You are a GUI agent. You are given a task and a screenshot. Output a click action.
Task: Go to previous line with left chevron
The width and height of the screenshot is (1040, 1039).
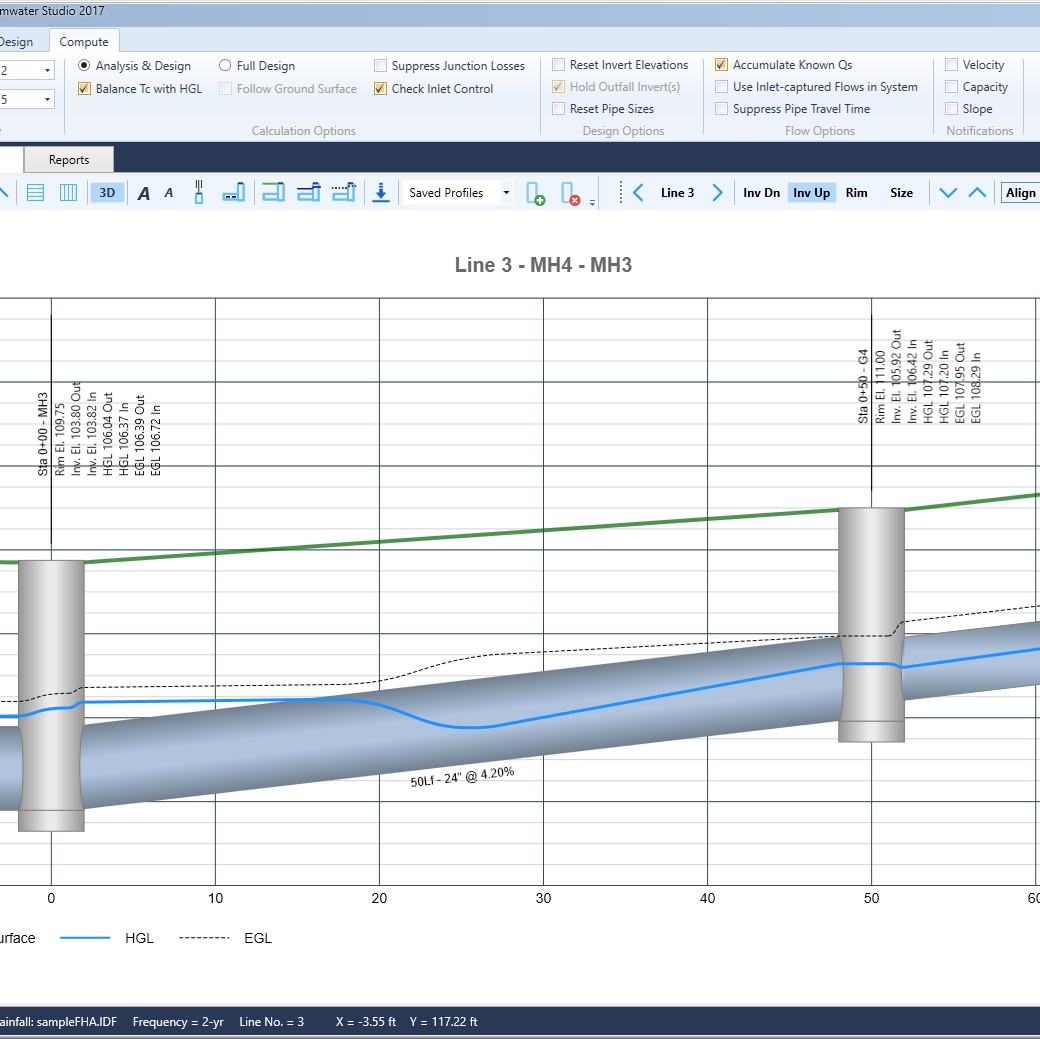(x=638, y=193)
